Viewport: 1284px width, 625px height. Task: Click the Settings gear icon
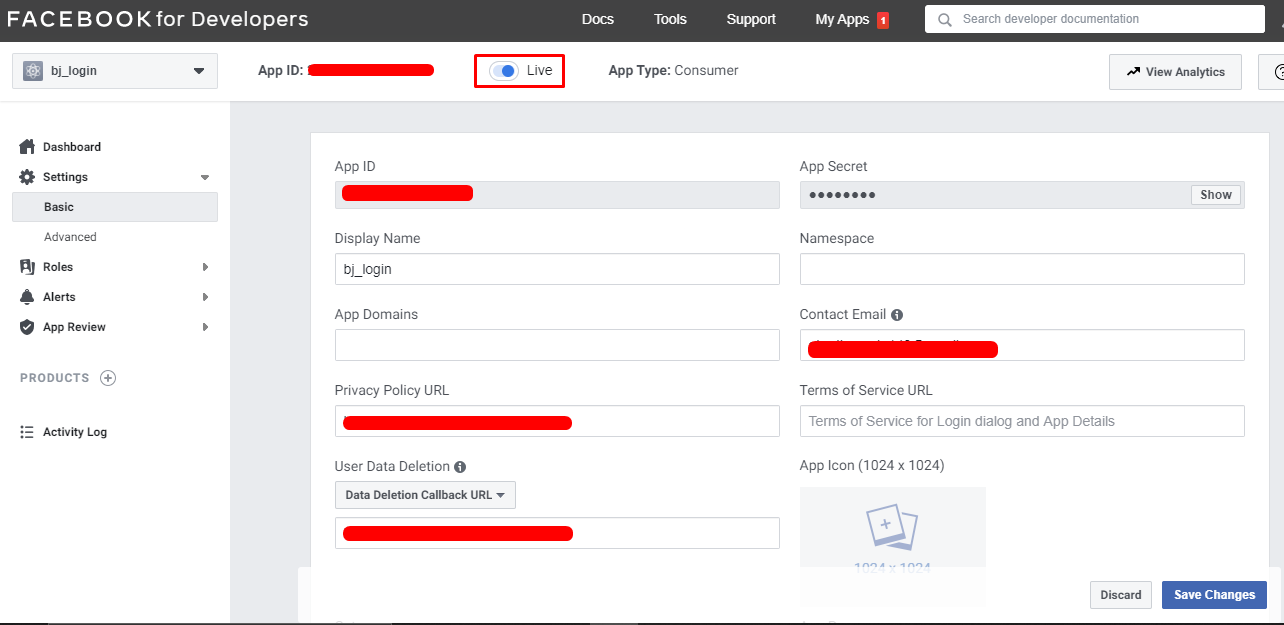pyautogui.click(x=27, y=176)
